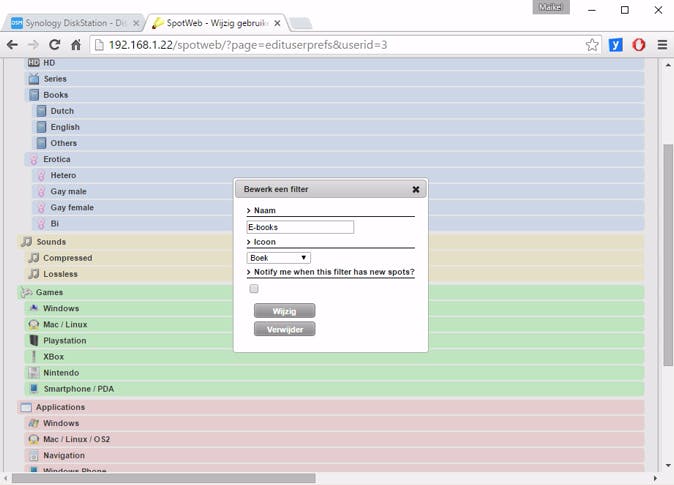Viewport: 674px width, 485px height.
Task: Click the Dutch books icon
Action: coord(41,111)
